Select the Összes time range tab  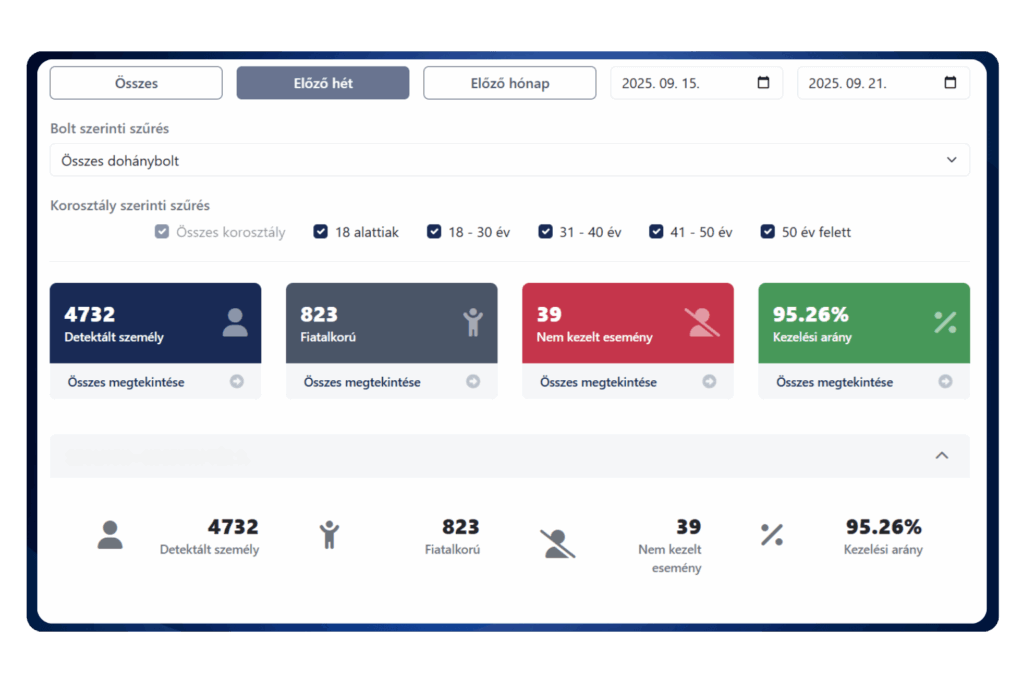(136, 83)
